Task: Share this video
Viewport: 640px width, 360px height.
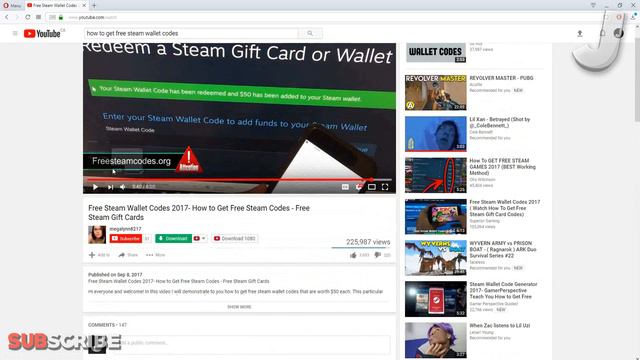Action: coord(128,255)
